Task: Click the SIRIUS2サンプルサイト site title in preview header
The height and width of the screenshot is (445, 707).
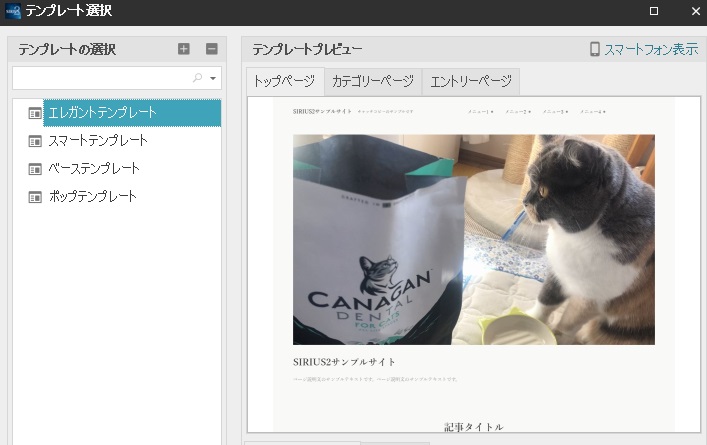Action: (322, 111)
